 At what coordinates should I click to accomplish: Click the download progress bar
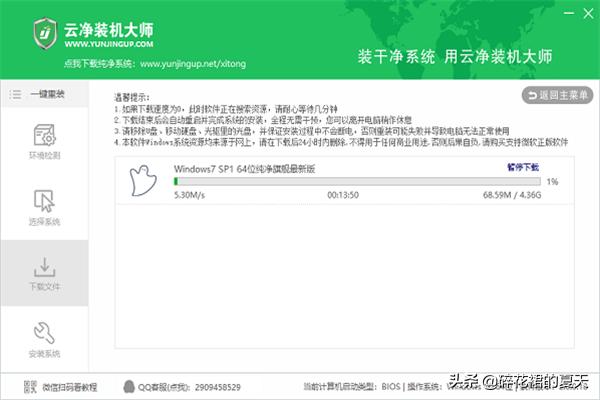pos(357,182)
